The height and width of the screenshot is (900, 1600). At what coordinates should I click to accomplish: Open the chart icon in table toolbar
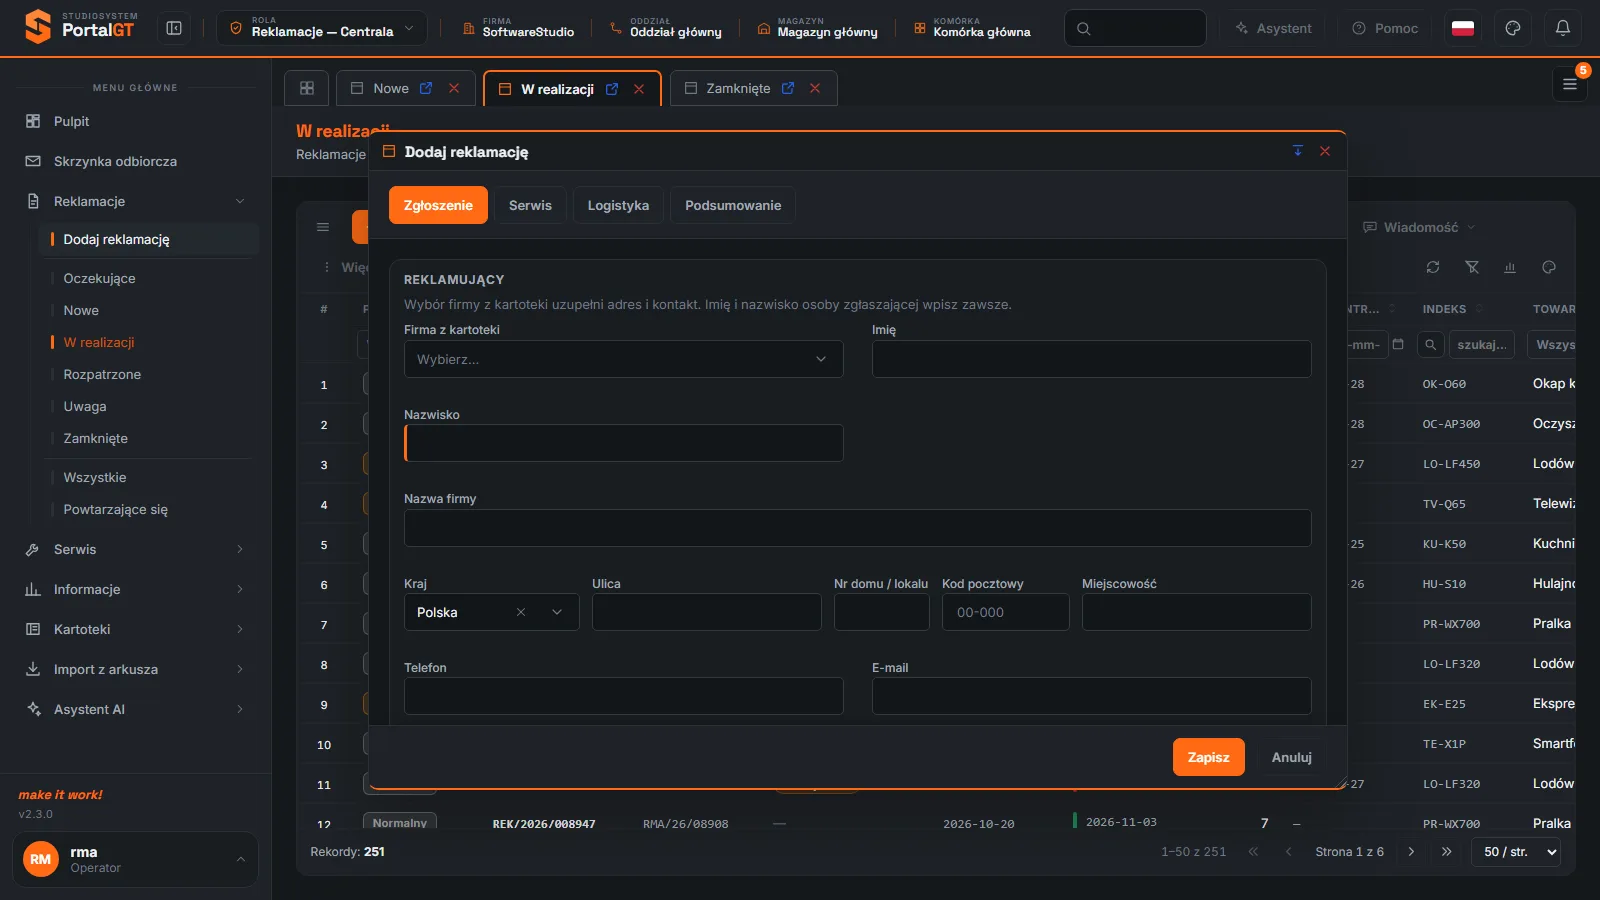coord(1510,267)
